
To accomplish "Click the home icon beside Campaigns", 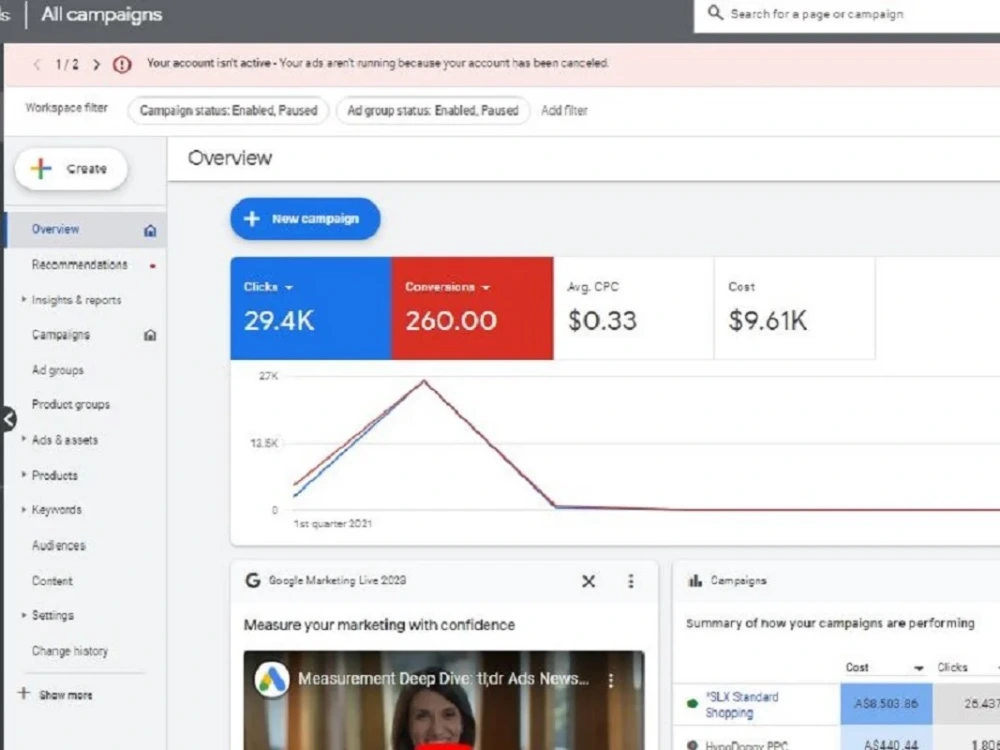I will [x=150, y=335].
